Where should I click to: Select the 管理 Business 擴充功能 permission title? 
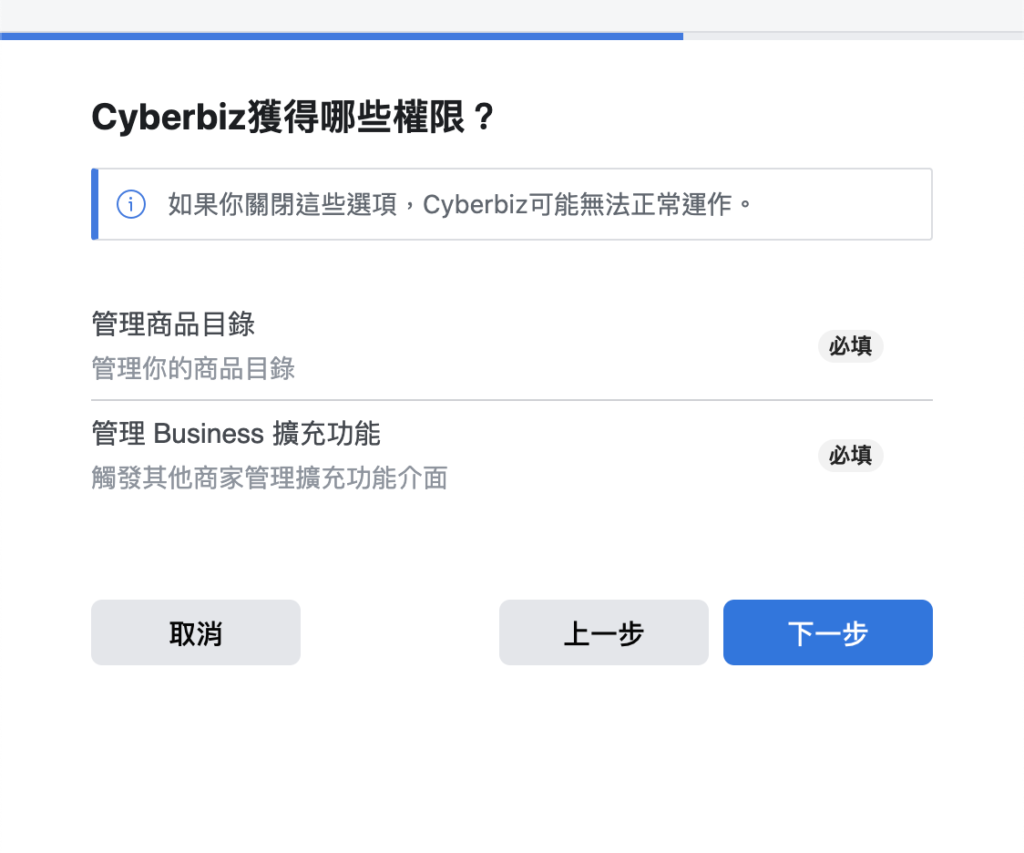pos(236,434)
